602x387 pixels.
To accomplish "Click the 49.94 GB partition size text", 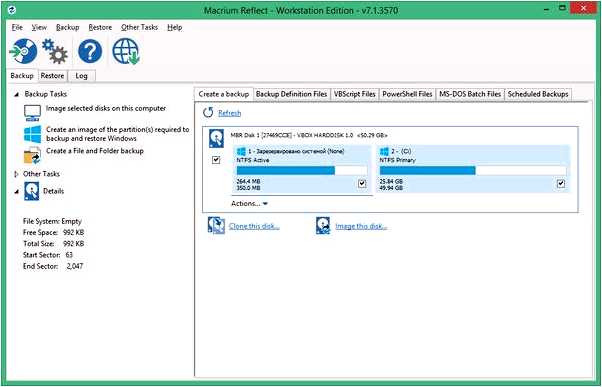I will pyautogui.click(x=391, y=188).
